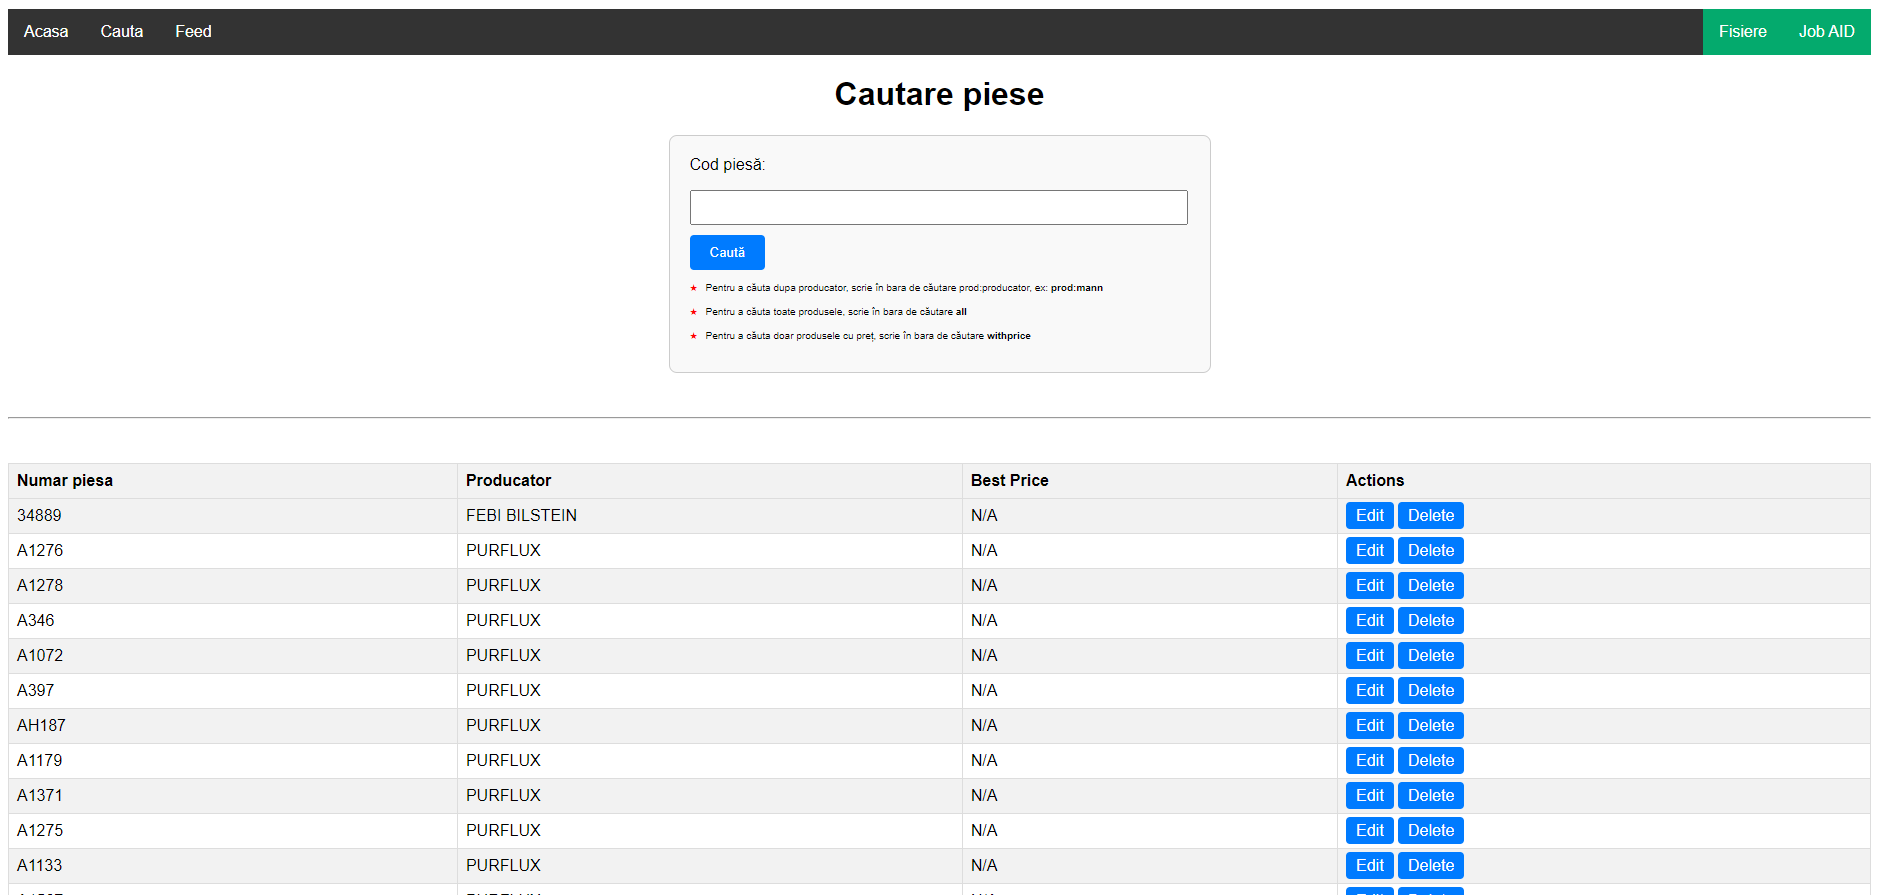Screen dimensions: 1881x895
Task: Open the Feed page
Action: point(193,32)
